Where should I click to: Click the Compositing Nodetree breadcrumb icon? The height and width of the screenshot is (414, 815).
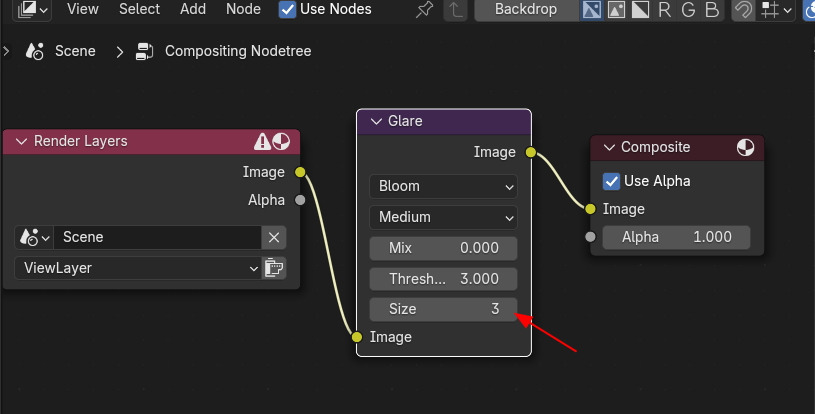(x=144, y=51)
